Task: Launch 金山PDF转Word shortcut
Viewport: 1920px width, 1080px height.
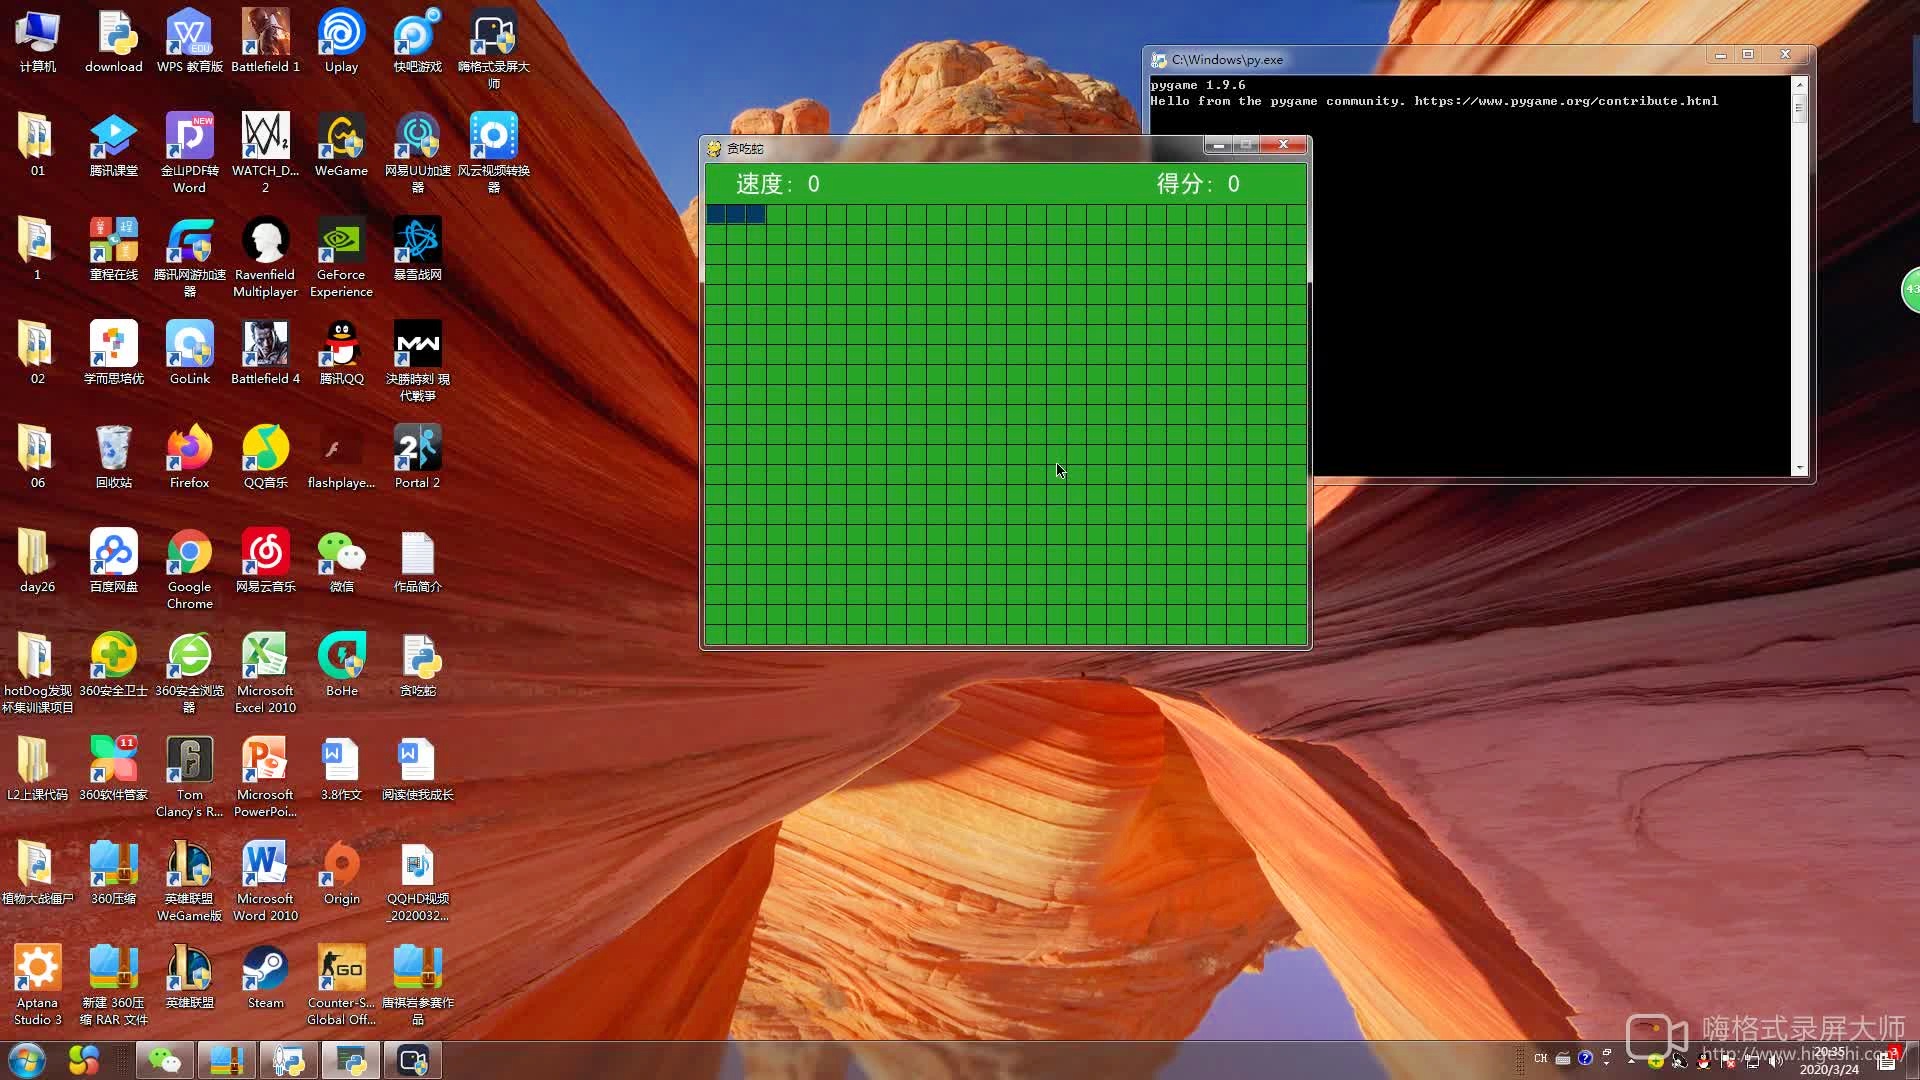Action: [x=189, y=152]
